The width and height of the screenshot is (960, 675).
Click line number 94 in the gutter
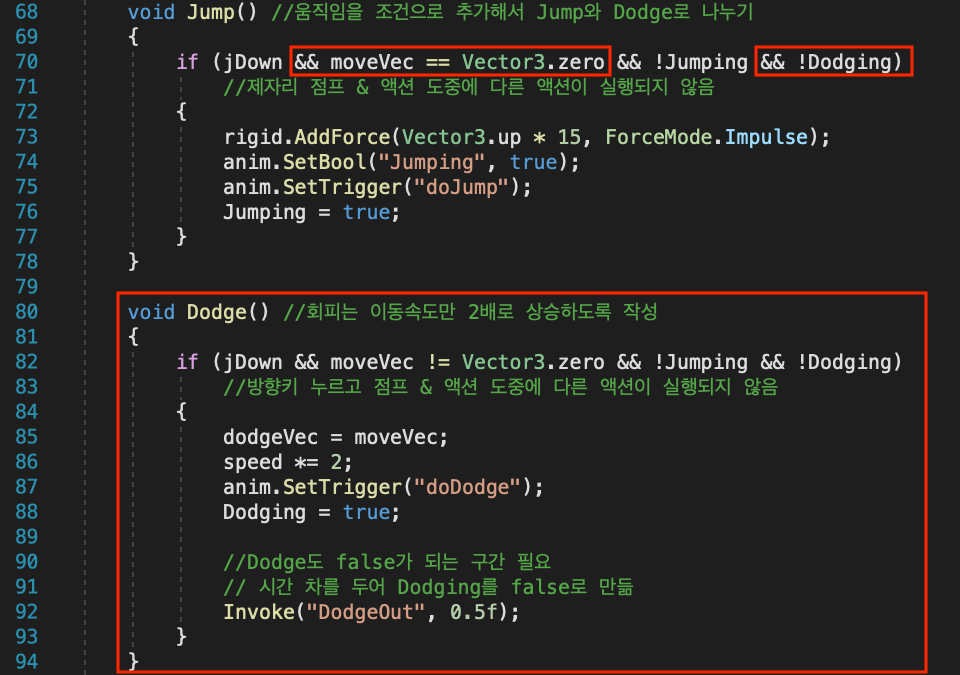(x=26, y=662)
